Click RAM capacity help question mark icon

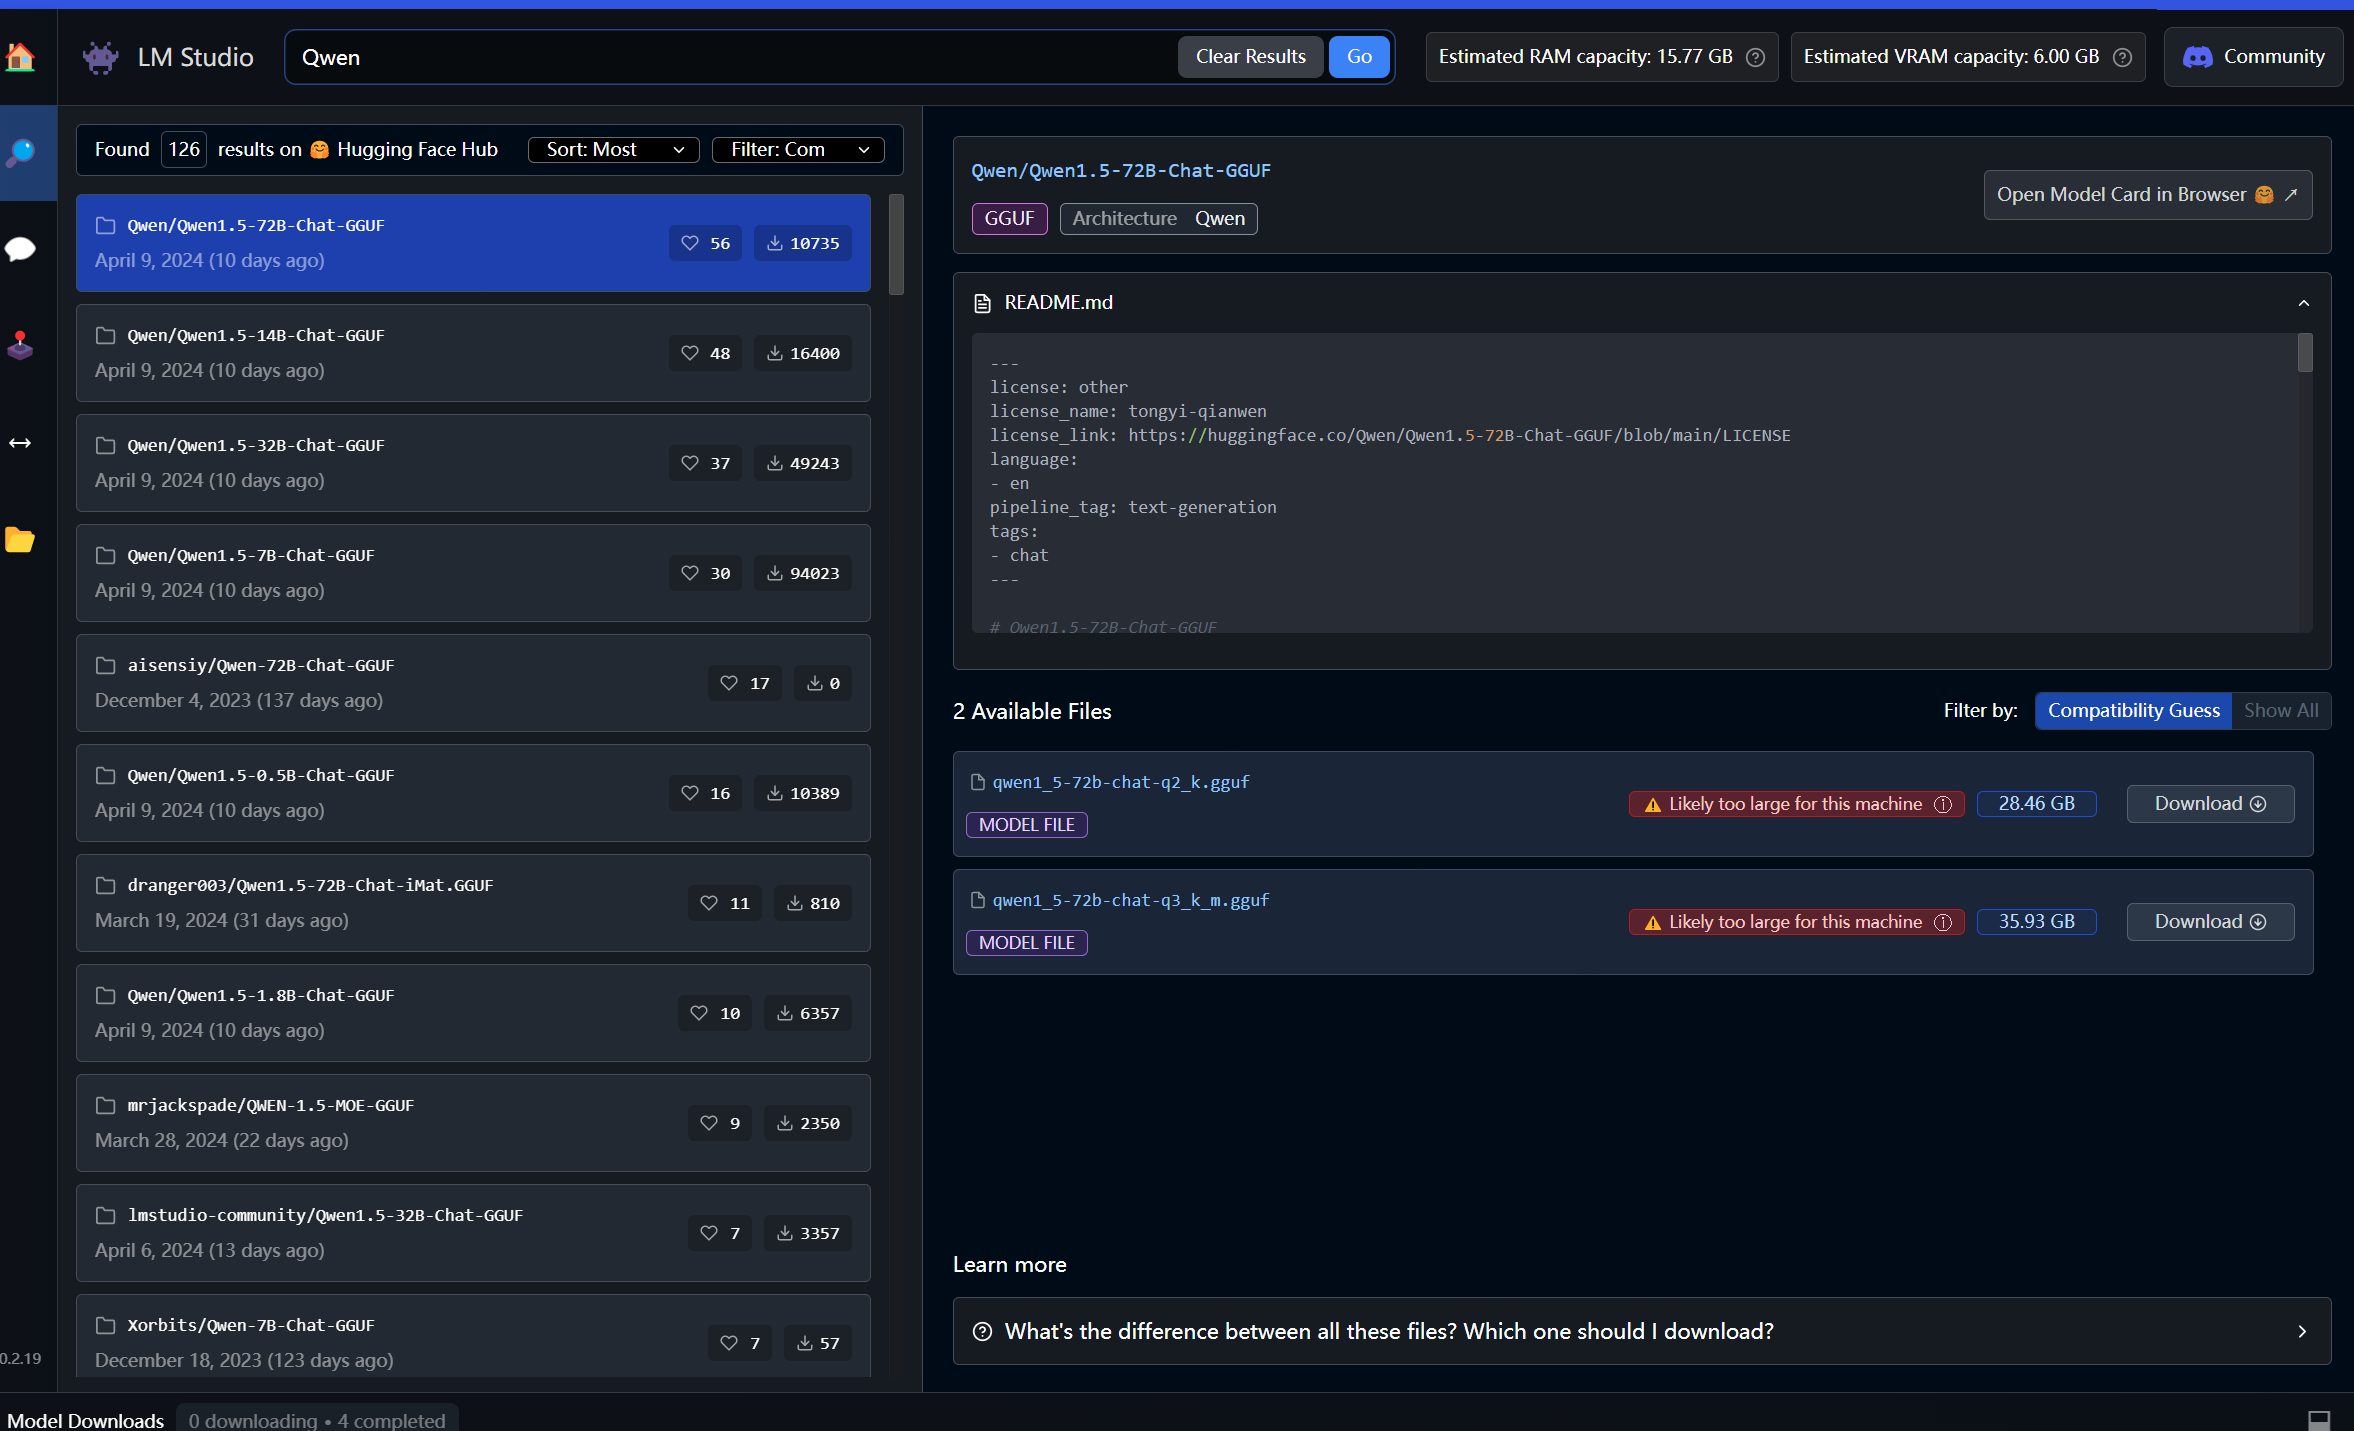click(x=1755, y=57)
